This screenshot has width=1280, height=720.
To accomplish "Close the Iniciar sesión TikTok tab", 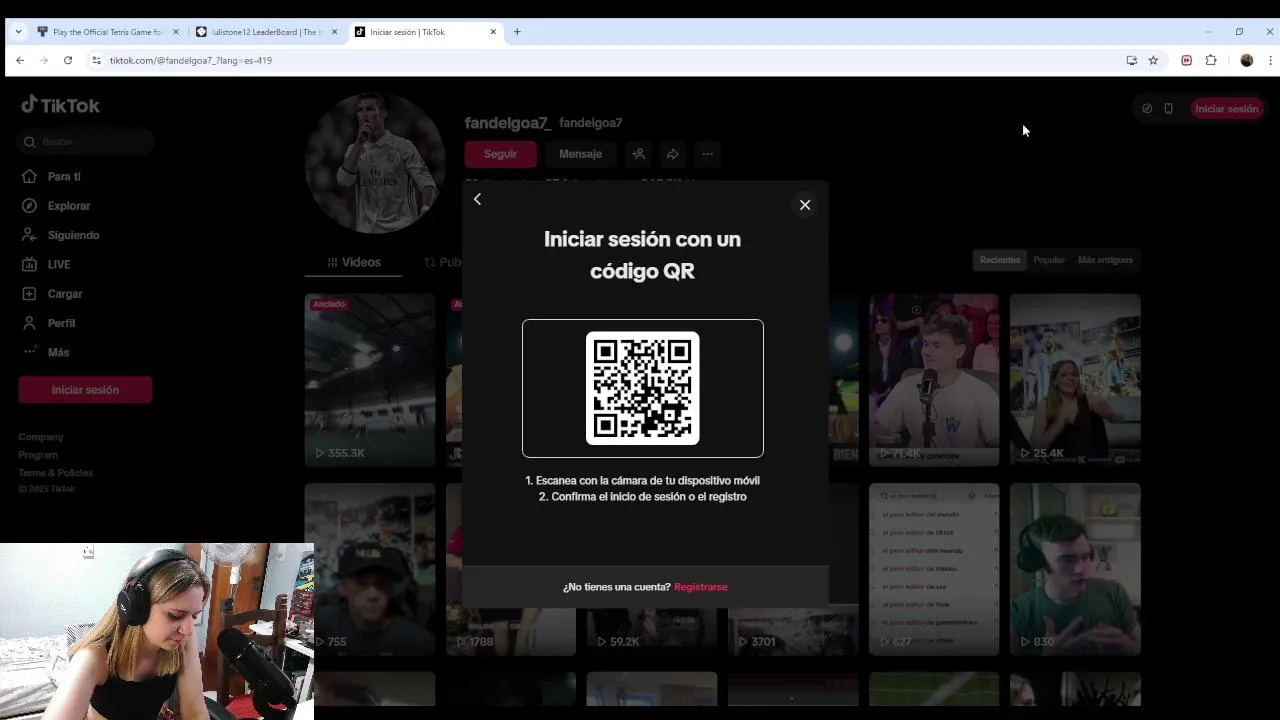I will [493, 32].
